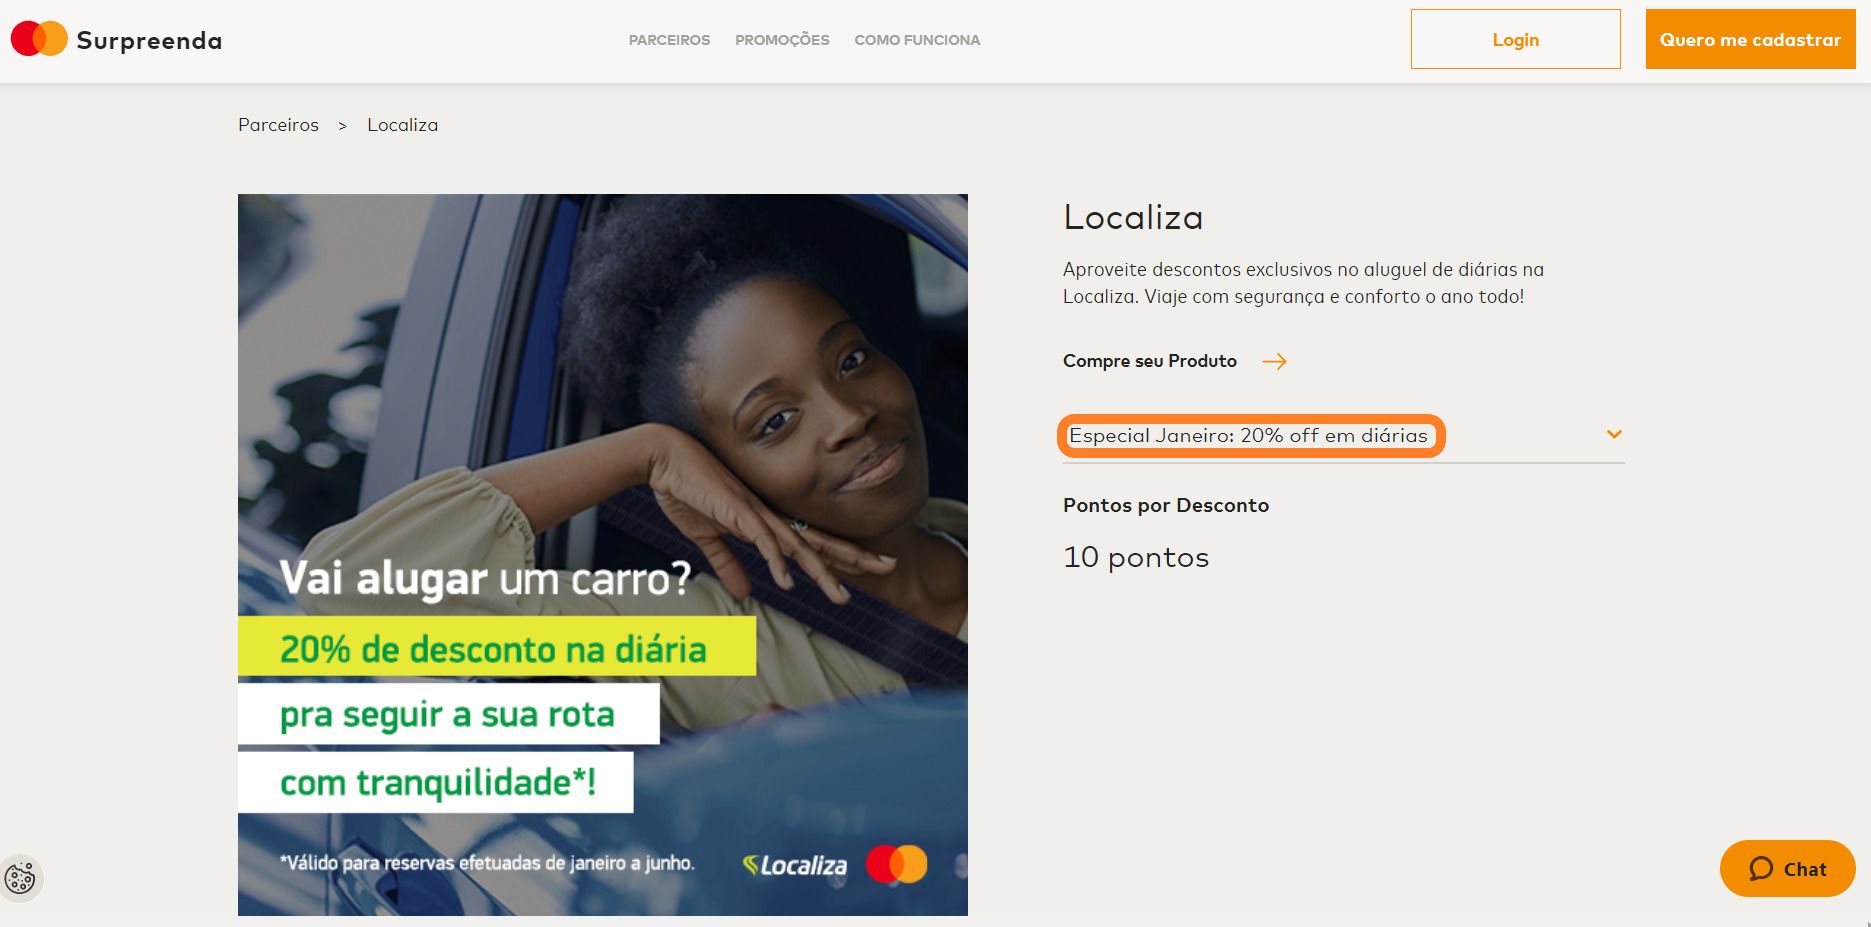1871x927 pixels.
Task: Open the cookie preferences icon
Action: pyautogui.click(x=20, y=879)
